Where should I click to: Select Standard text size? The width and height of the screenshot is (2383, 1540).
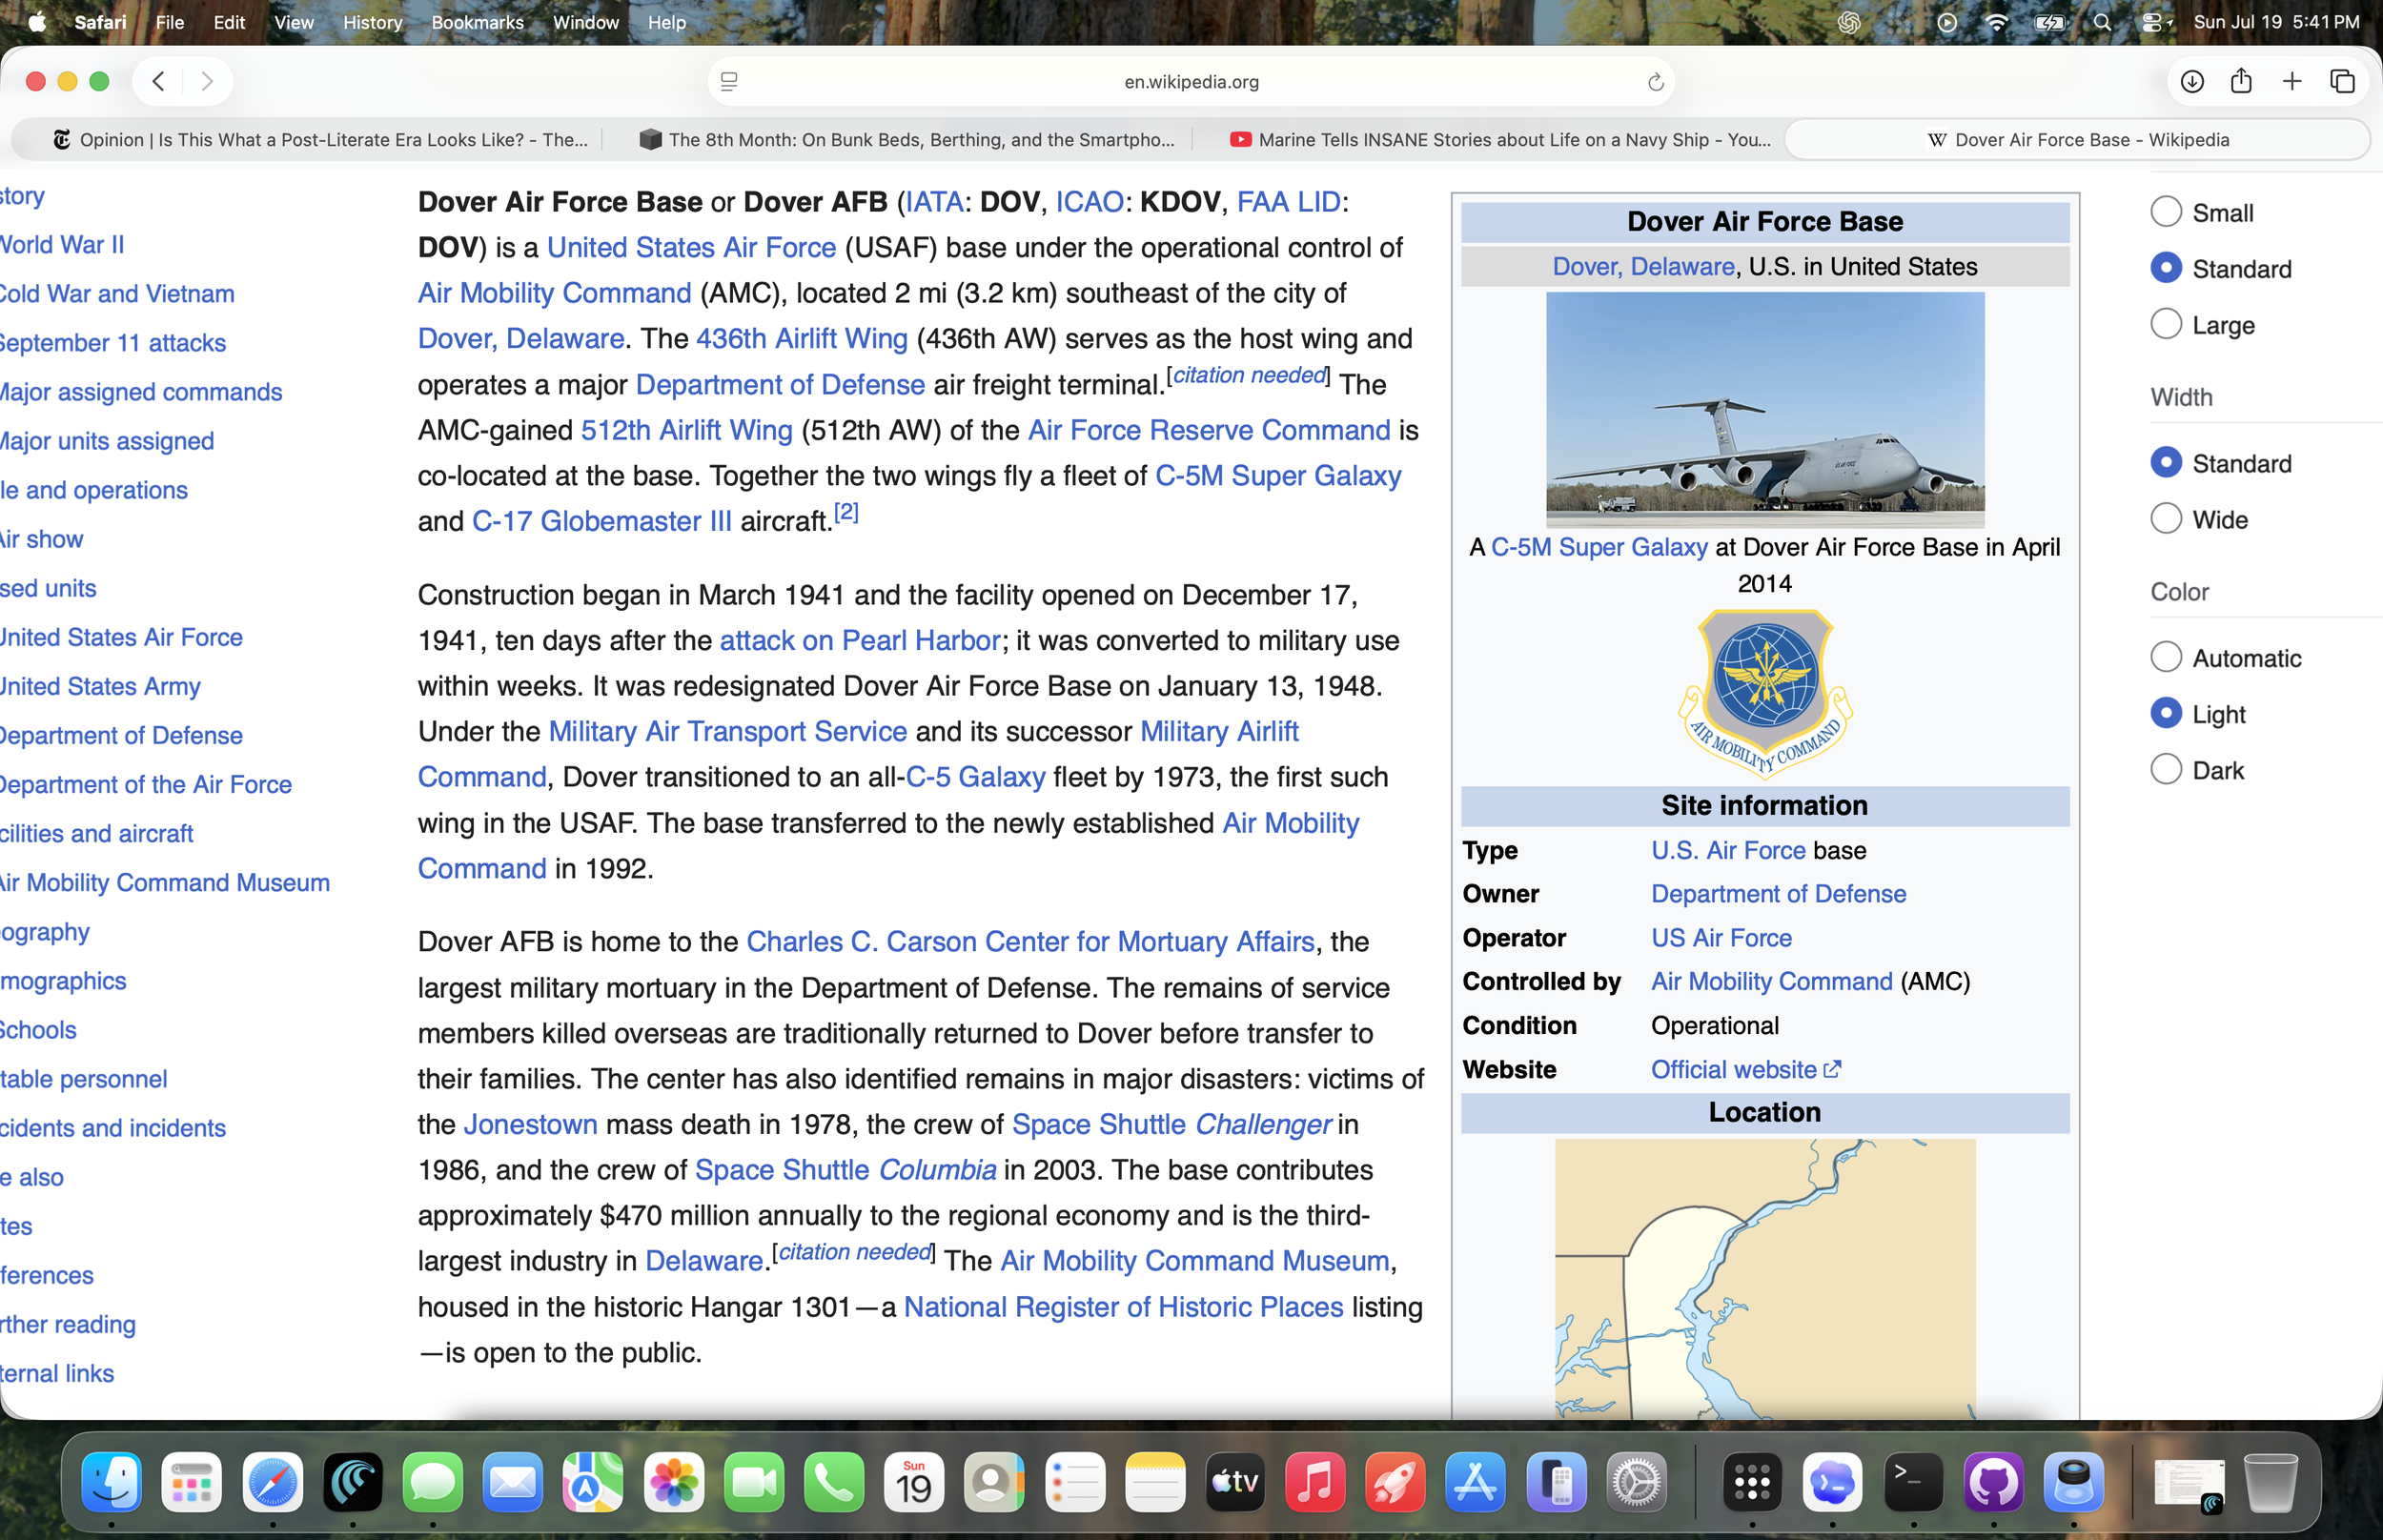tap(2165, 268)
